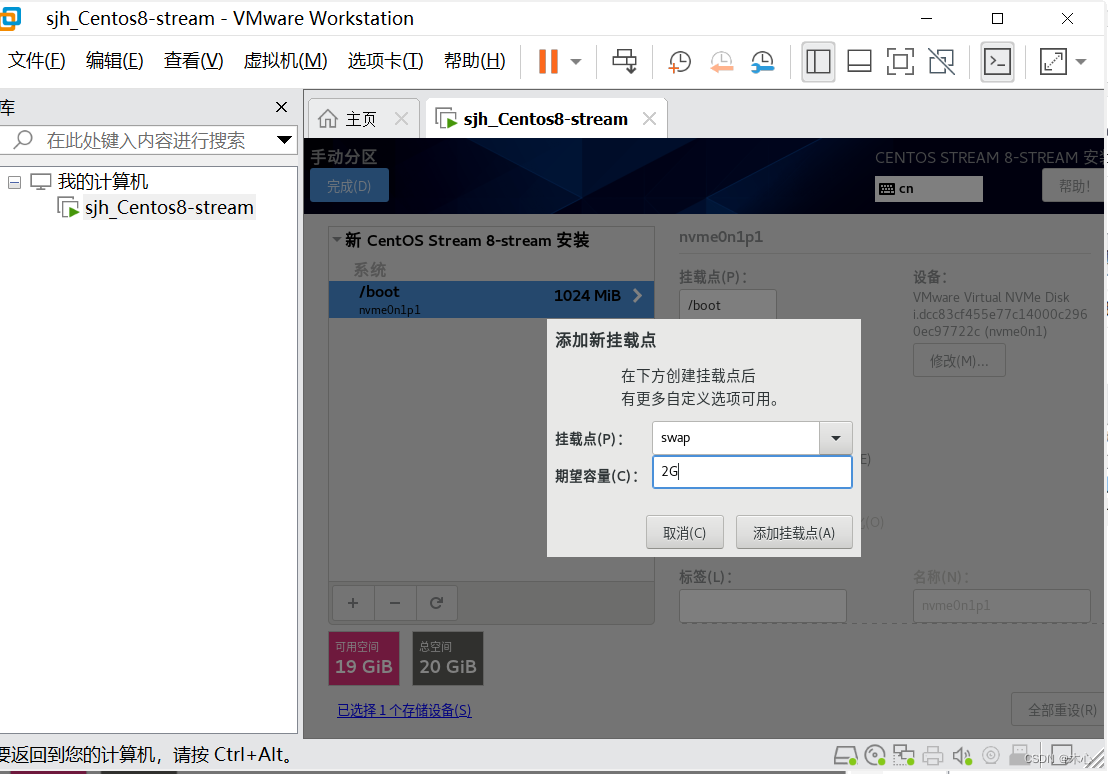This screenshot has height=774, width=1108.
Task: Open the library search filter dropdown
Action: pos(284,140)
